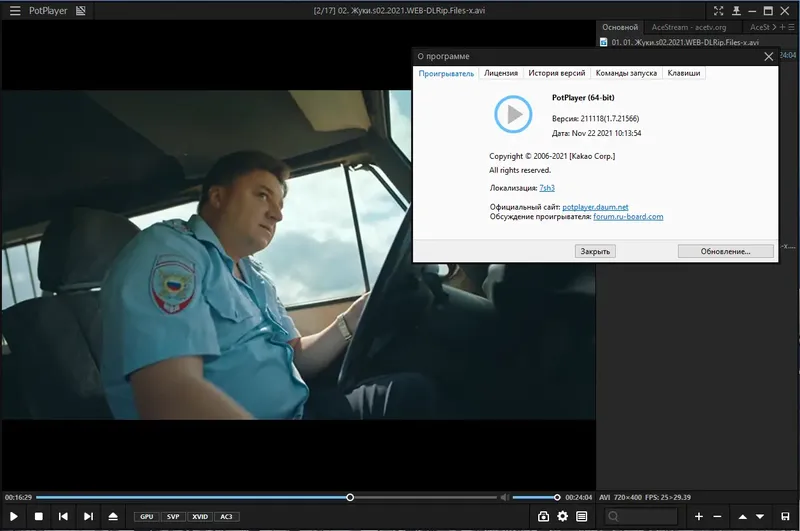
Task: Open the Лицензия tab
Action: (x=501, y=73)
